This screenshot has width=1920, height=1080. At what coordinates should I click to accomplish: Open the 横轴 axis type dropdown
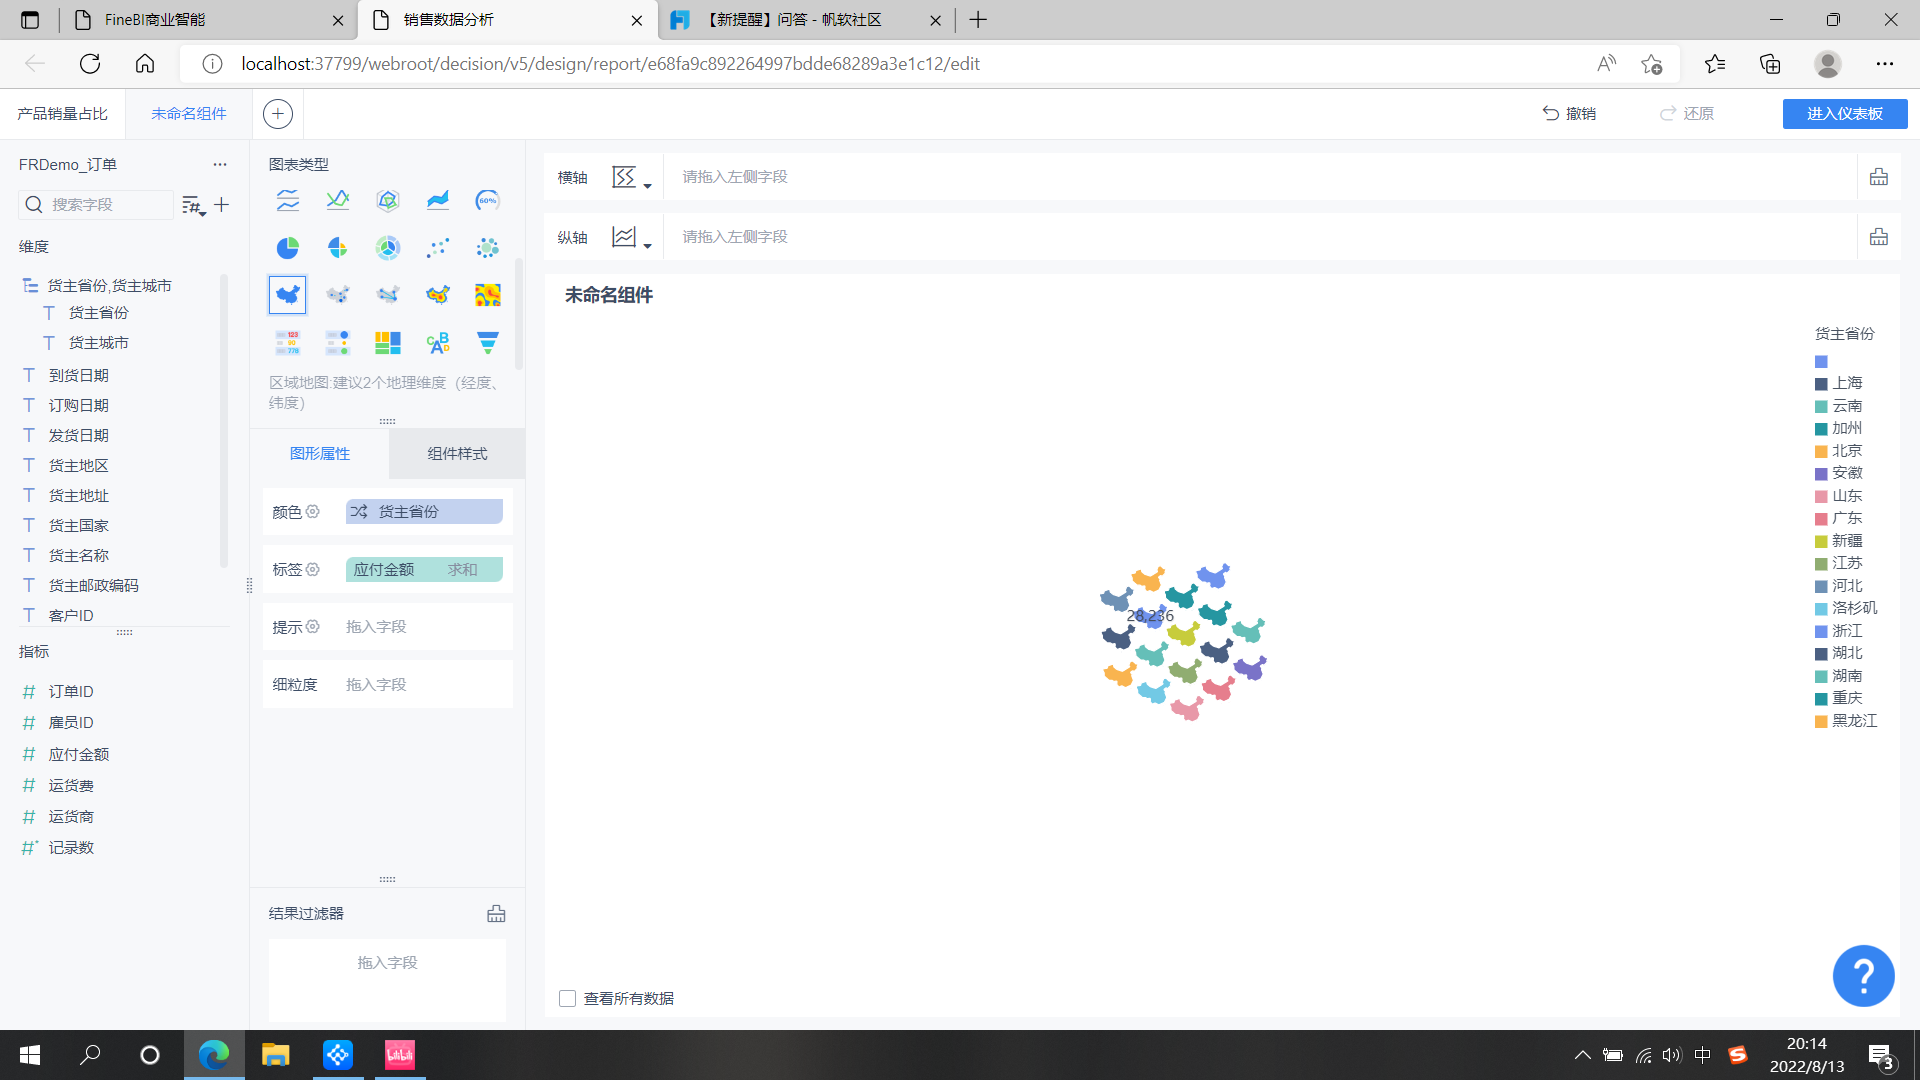tap(632, 178)
